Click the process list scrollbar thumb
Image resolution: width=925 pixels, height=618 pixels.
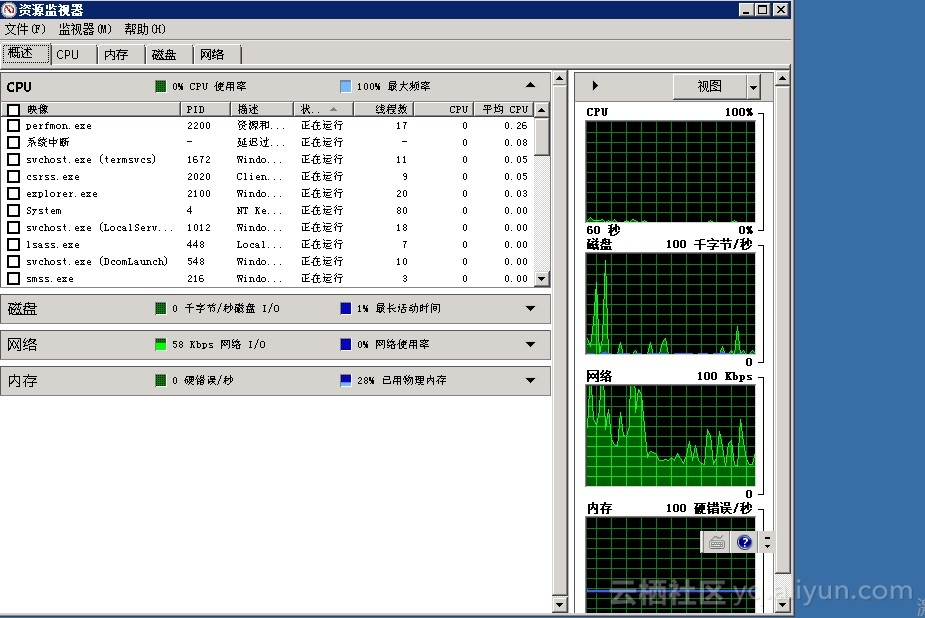click(x=542, y=136)
